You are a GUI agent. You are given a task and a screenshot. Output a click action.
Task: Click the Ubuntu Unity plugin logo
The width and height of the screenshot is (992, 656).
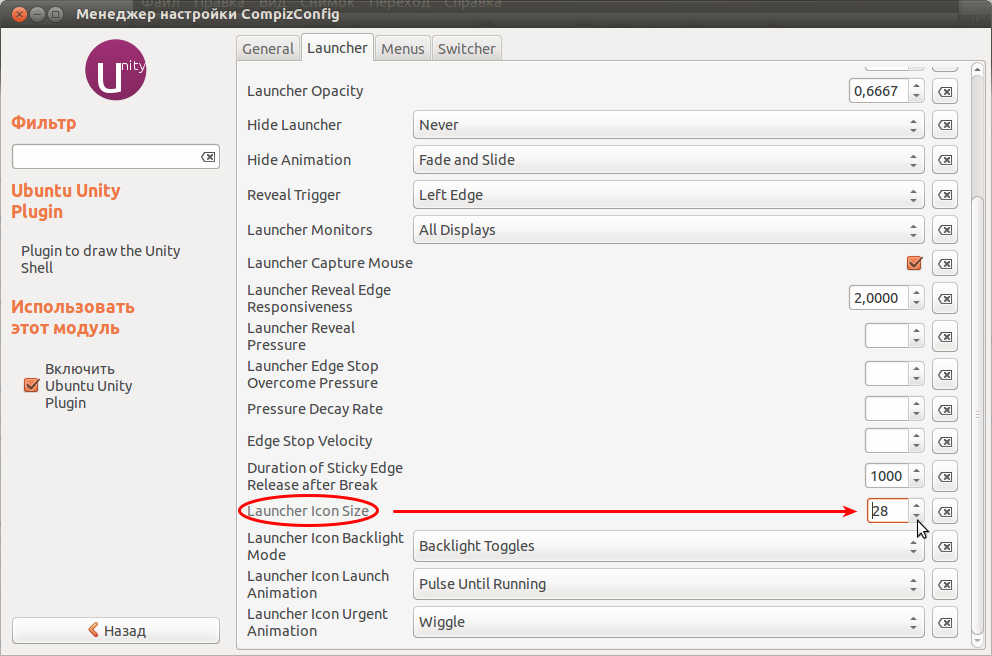click(x=116, y=70)
